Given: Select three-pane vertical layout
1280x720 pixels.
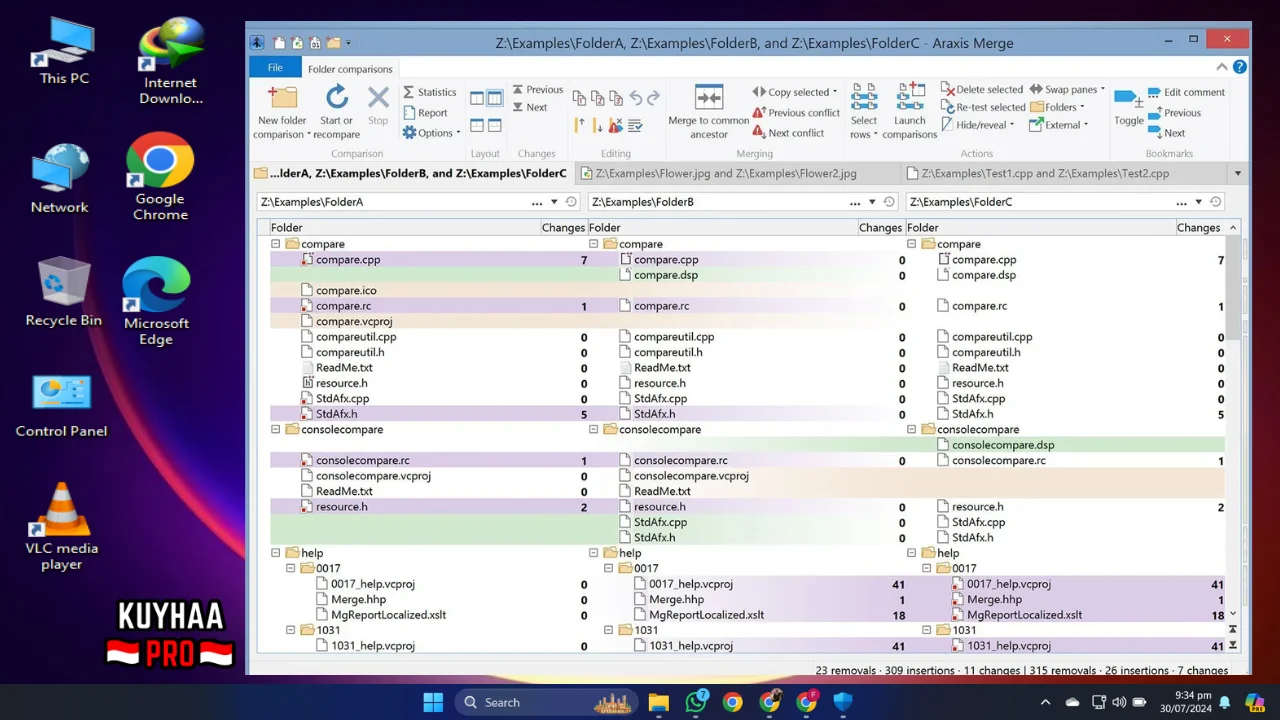Looking at the screenshot, I should point(494,98).
